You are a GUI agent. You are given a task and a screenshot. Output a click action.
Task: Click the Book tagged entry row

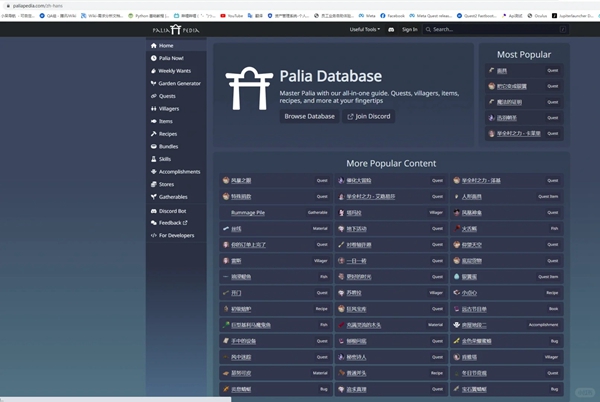(x=506, y=309)
